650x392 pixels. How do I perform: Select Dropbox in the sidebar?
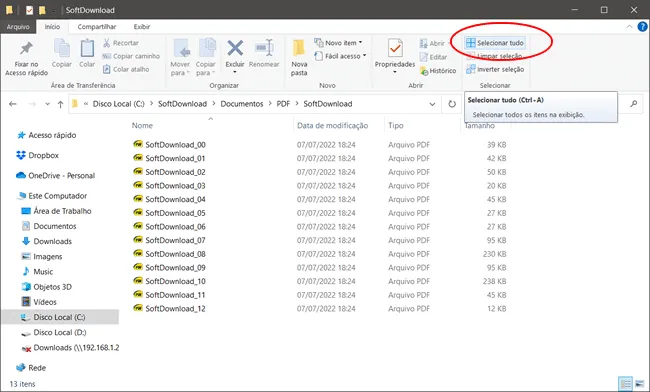38,155
